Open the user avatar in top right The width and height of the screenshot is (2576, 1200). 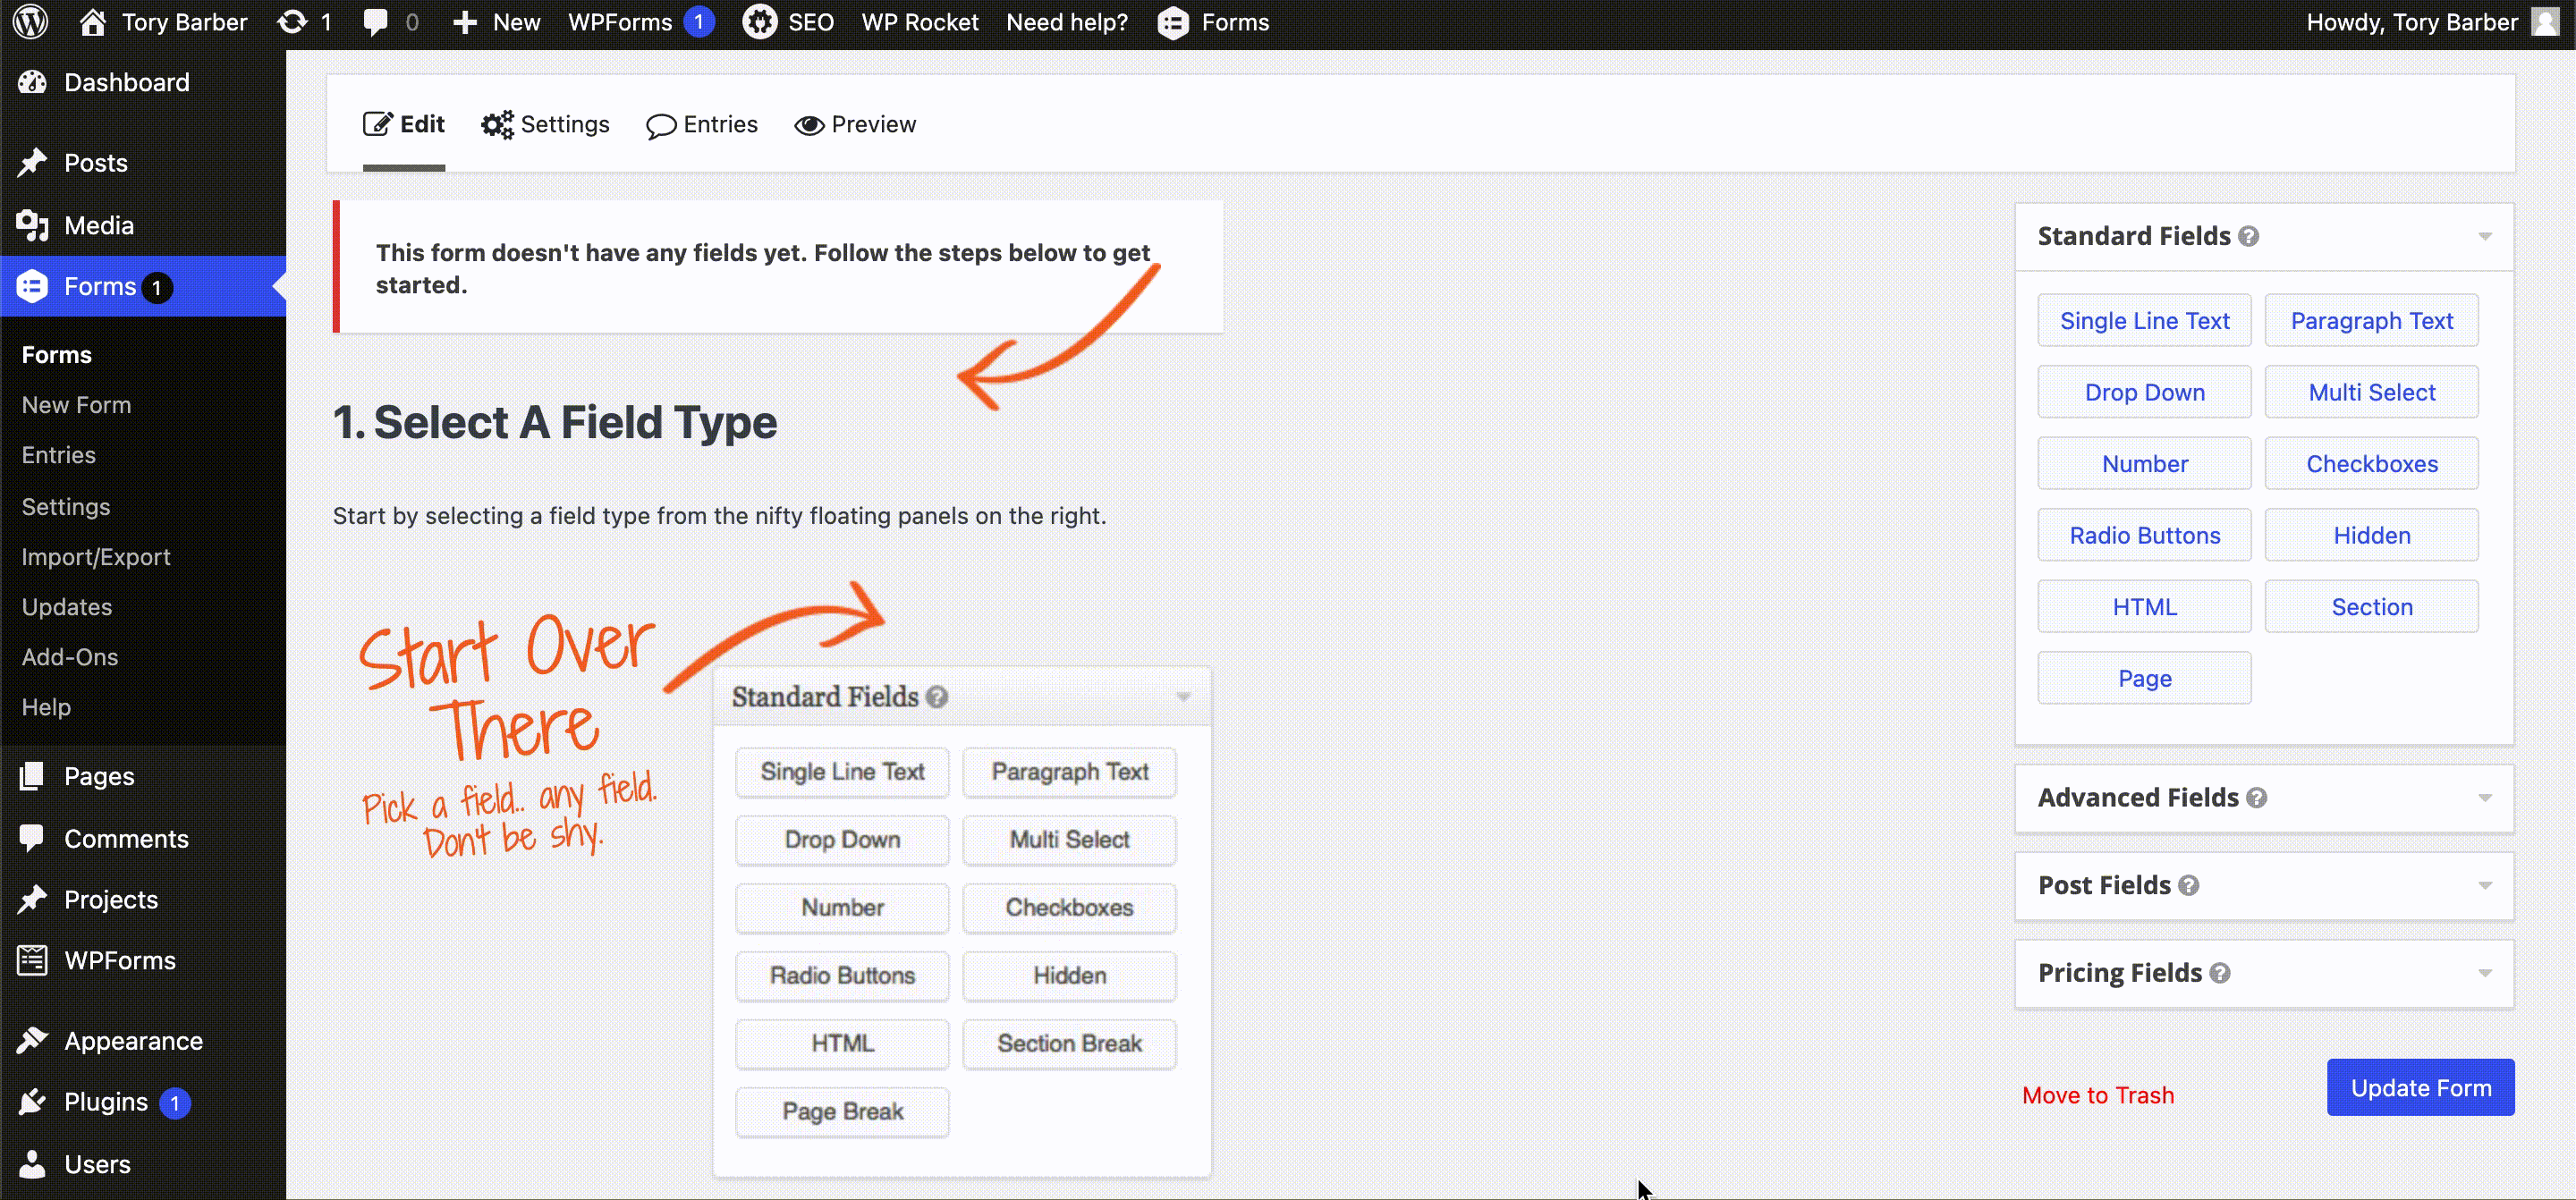[2546, 22]
